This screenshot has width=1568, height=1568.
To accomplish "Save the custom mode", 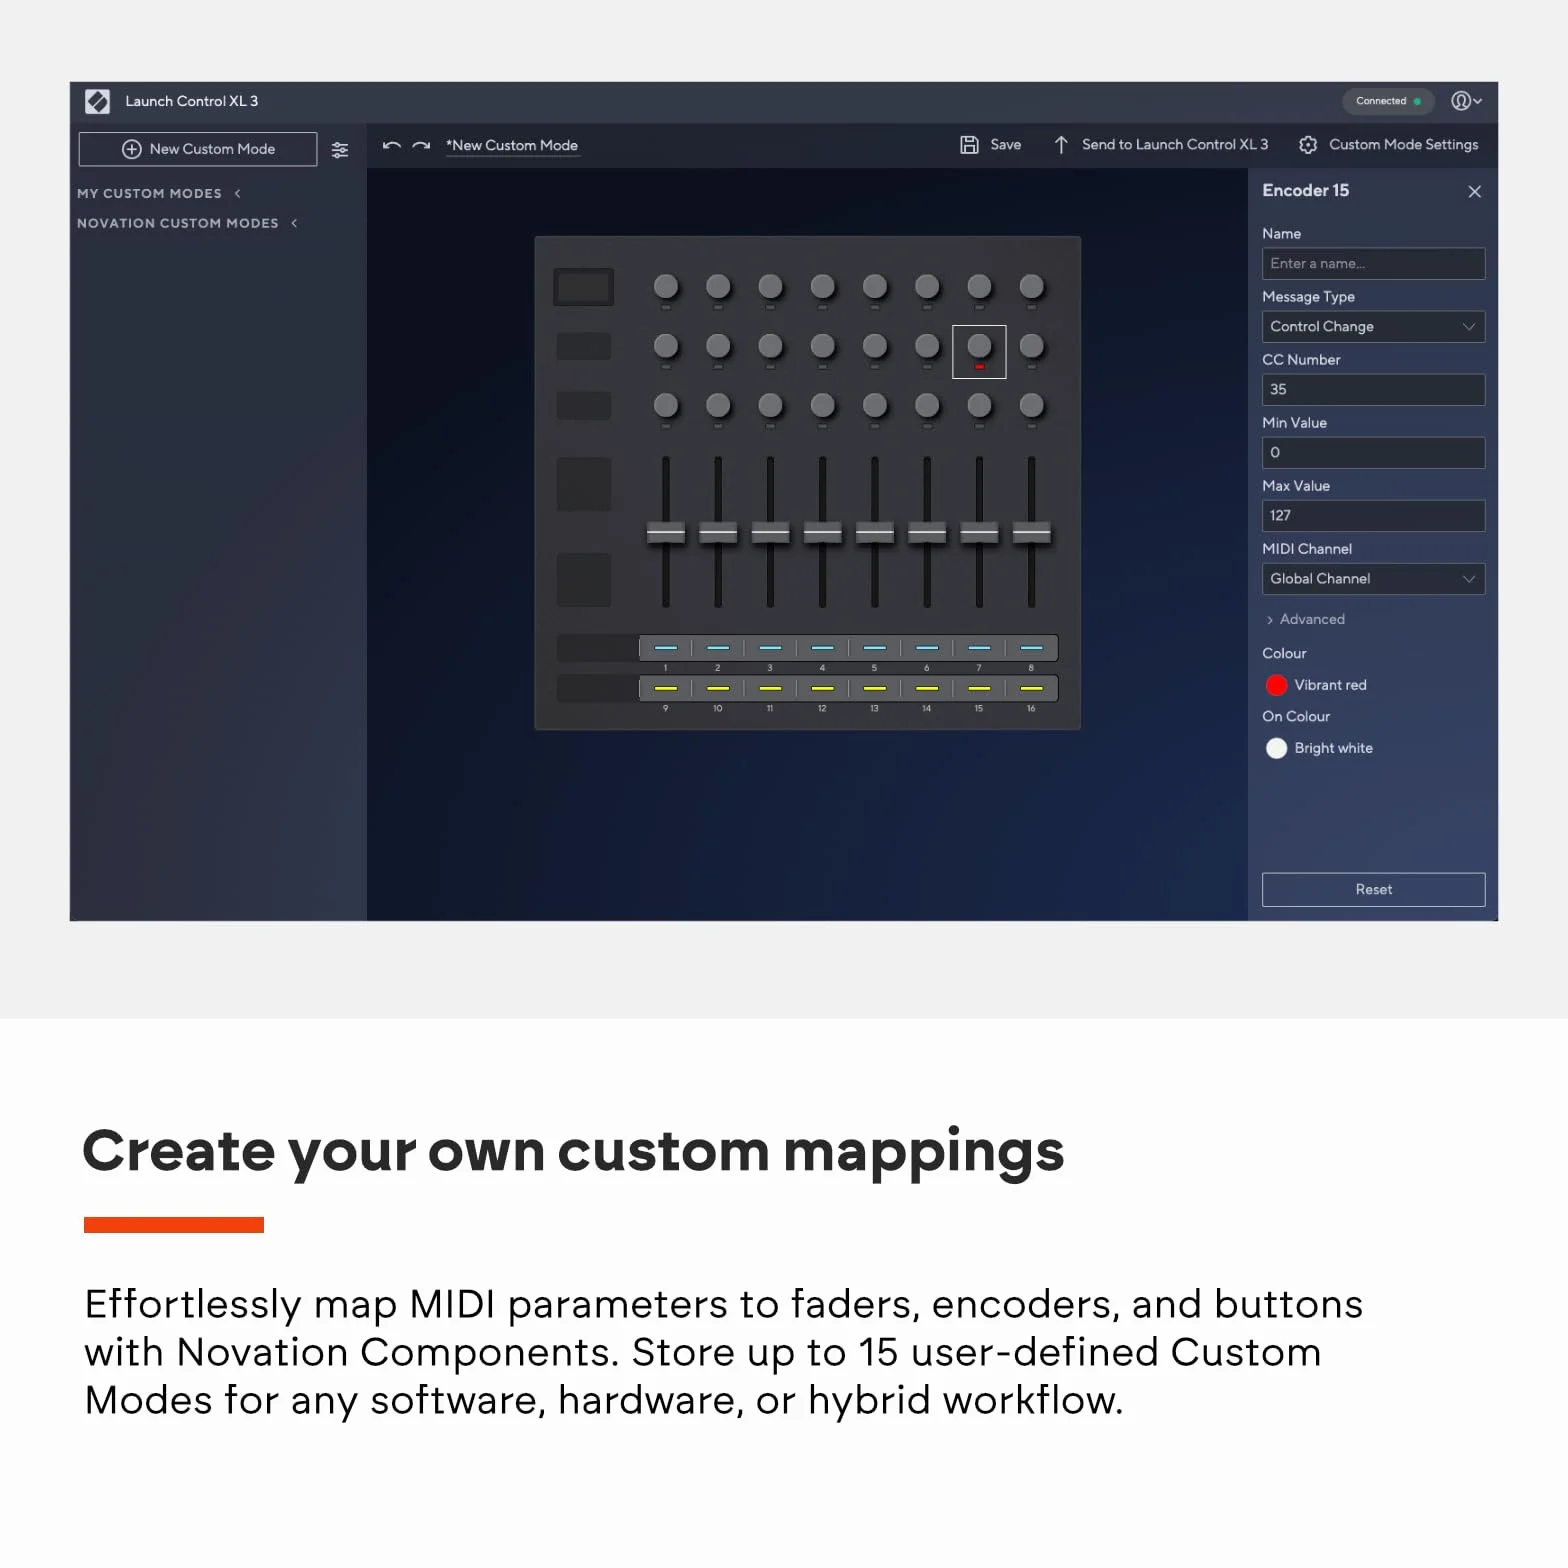I will tap(991, 145).
